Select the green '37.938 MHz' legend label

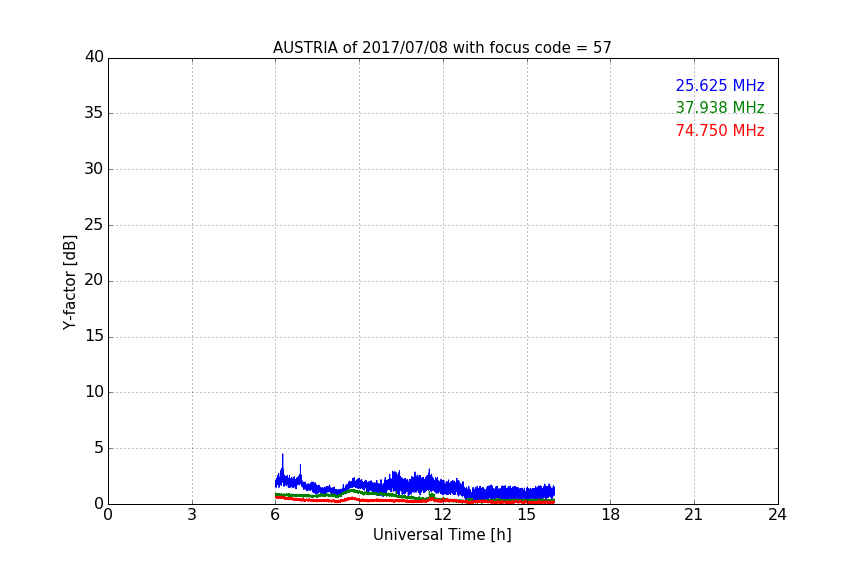[x=720, y=107]
